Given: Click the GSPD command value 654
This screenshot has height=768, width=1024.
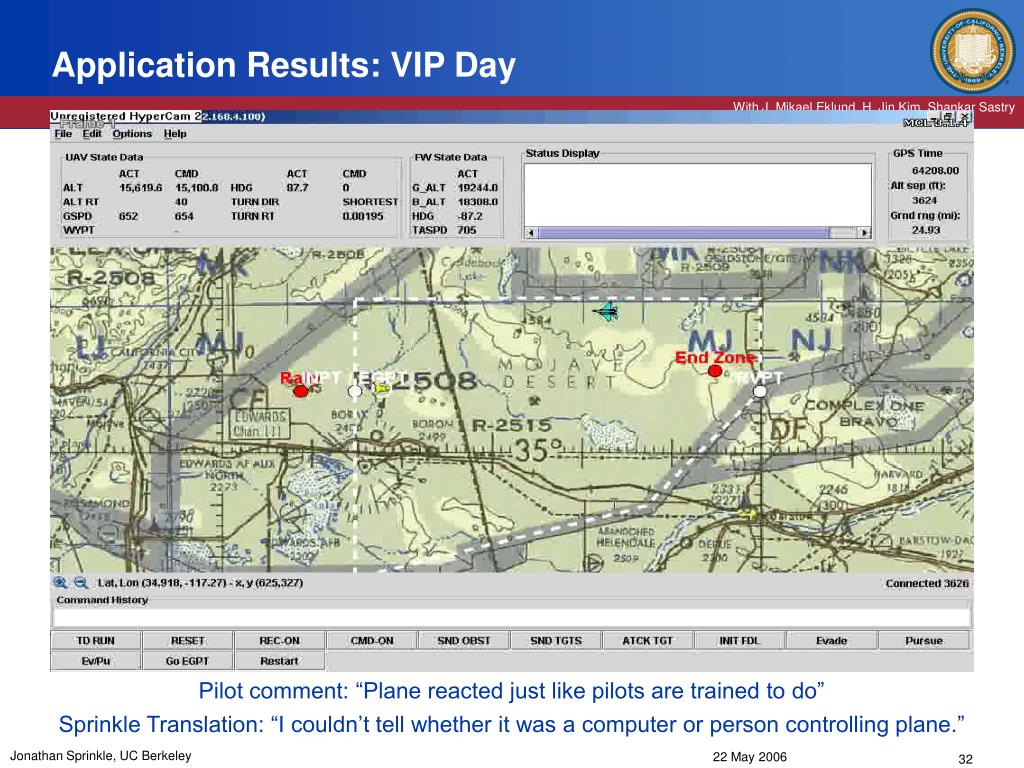Looking at the screenshot, I should click(184, 216).
